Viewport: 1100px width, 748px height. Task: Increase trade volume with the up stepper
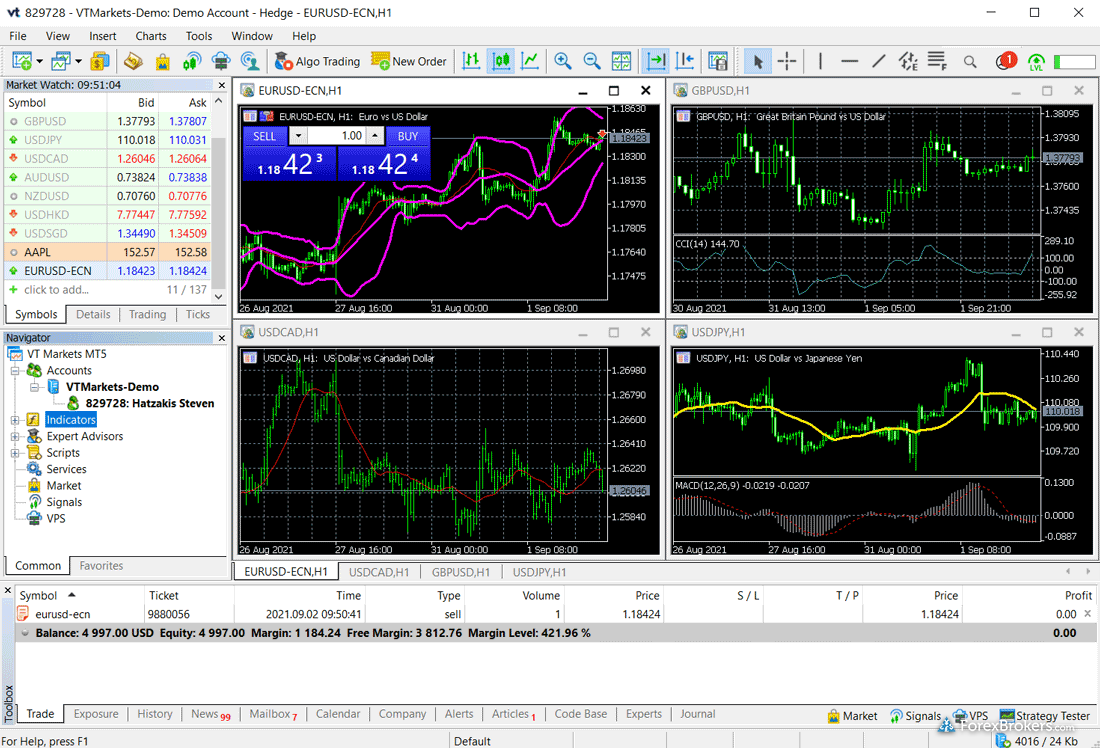[375, 136]
